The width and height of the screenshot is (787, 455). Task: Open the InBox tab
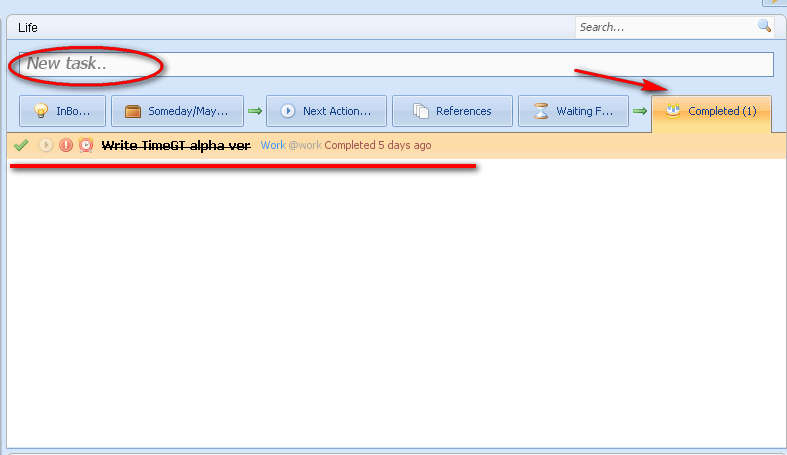pyautogui.click(x=62, y=111)
